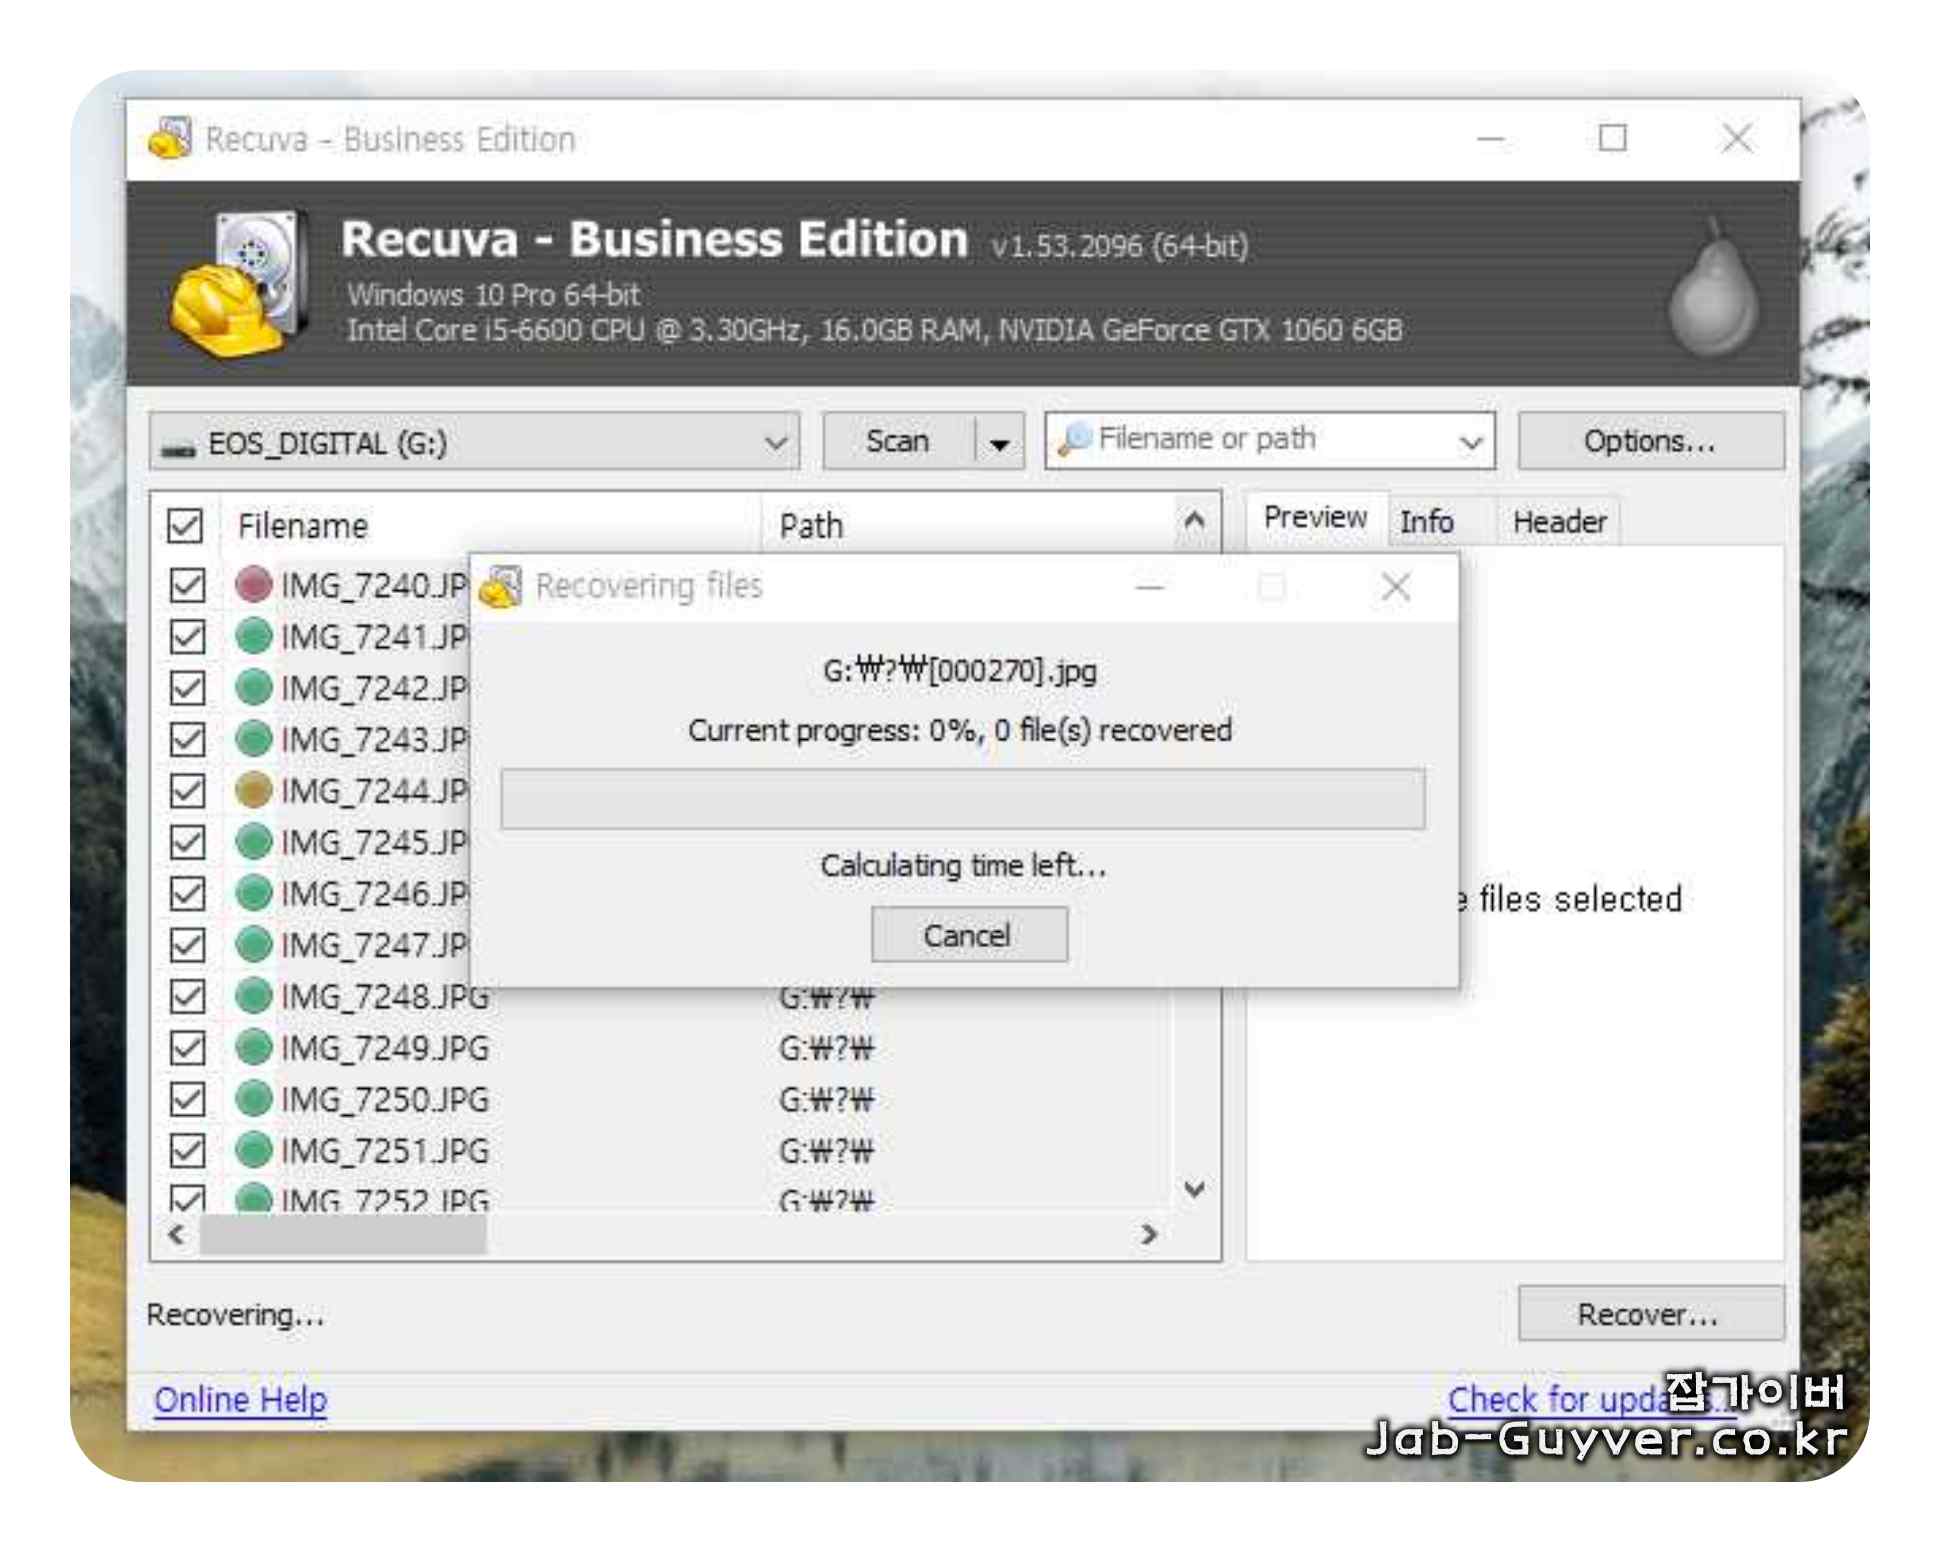Click the Recovering files dialog title icon

click(501, 586)
